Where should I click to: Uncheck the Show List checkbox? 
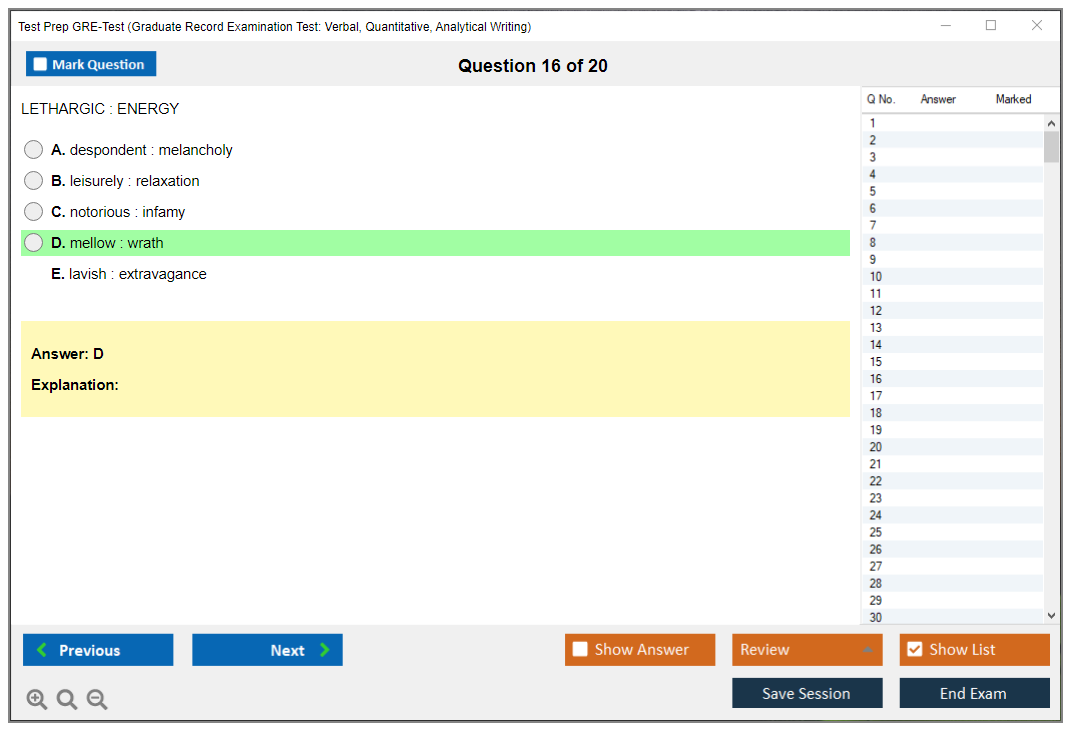[x=914, y=650]
